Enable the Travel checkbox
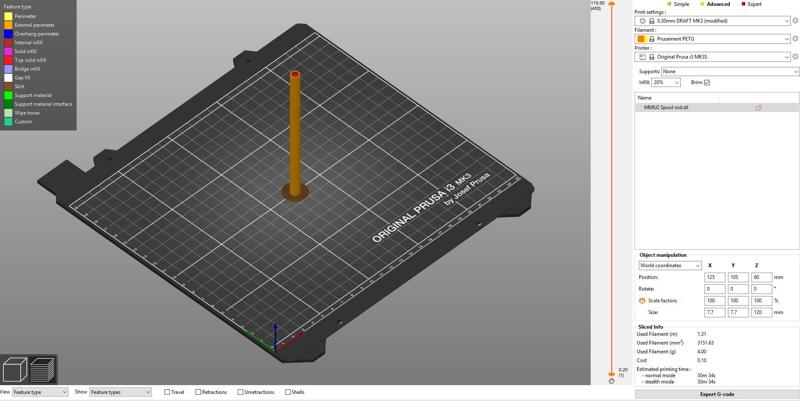800x401 pixels. tap(167, 392)
